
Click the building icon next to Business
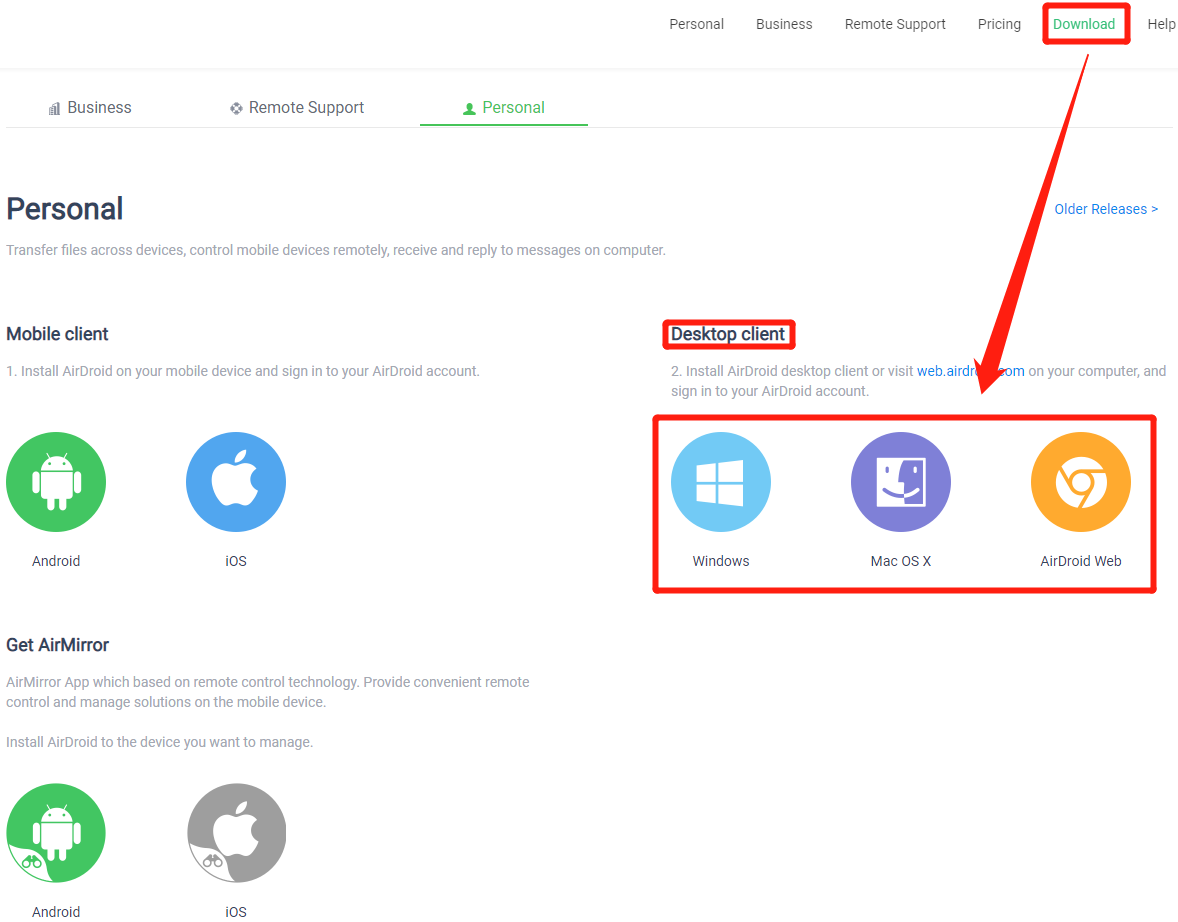coord(54,107)
